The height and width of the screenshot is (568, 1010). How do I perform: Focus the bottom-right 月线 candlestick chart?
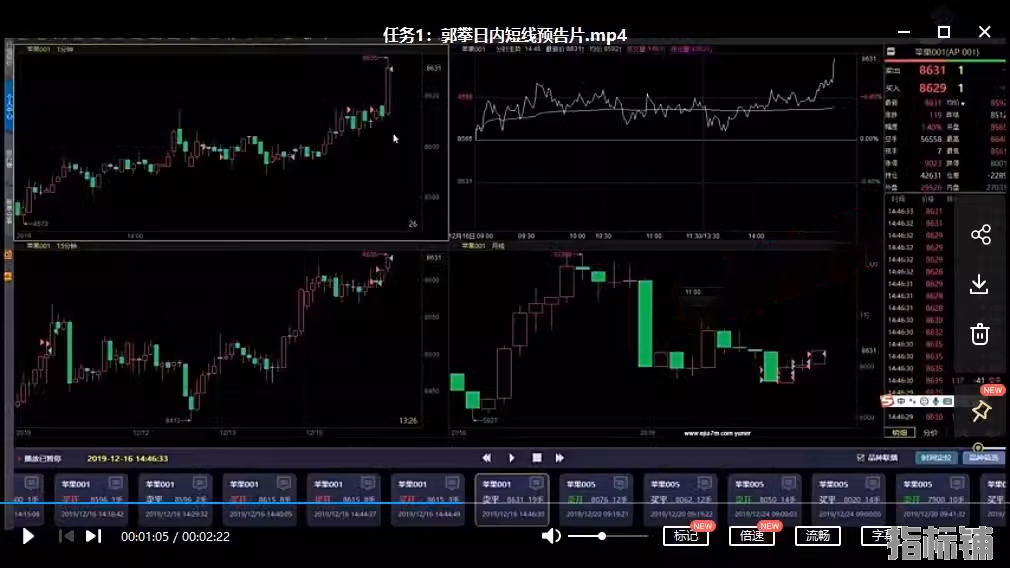(x=665, y=340)
